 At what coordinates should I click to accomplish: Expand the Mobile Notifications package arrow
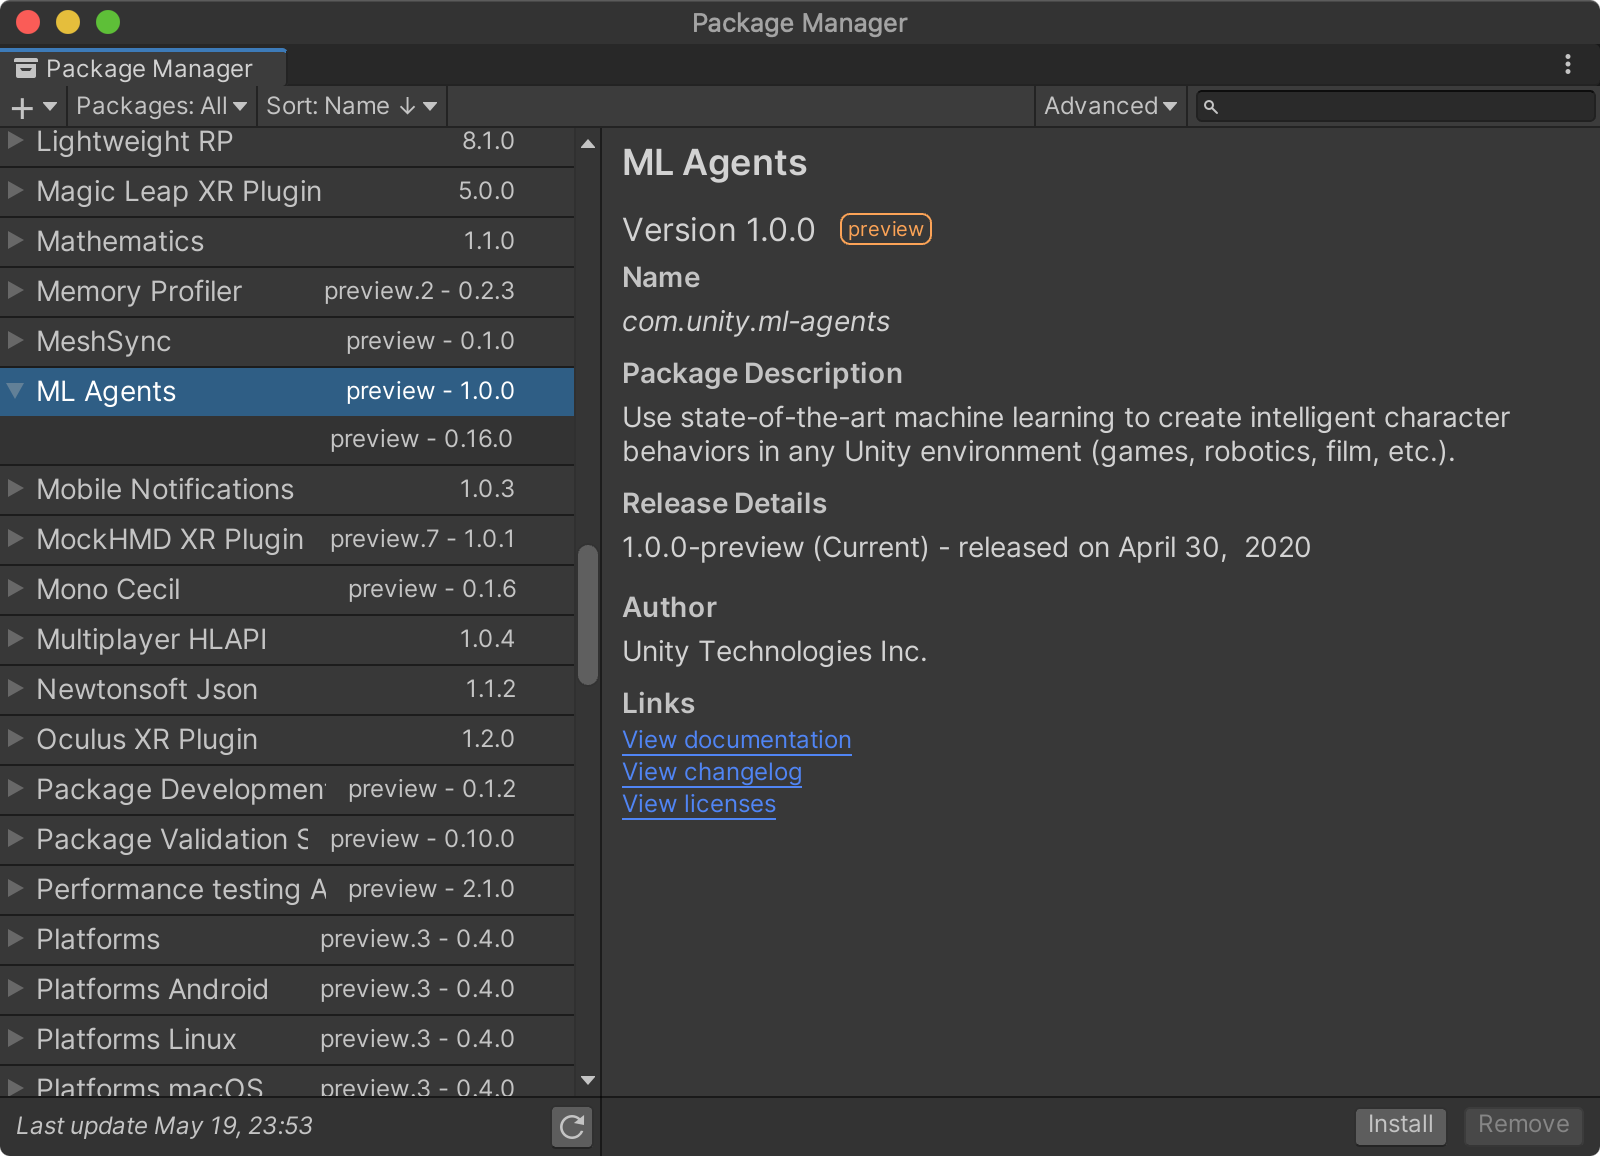pyautogui.click(x=15, y=488)
